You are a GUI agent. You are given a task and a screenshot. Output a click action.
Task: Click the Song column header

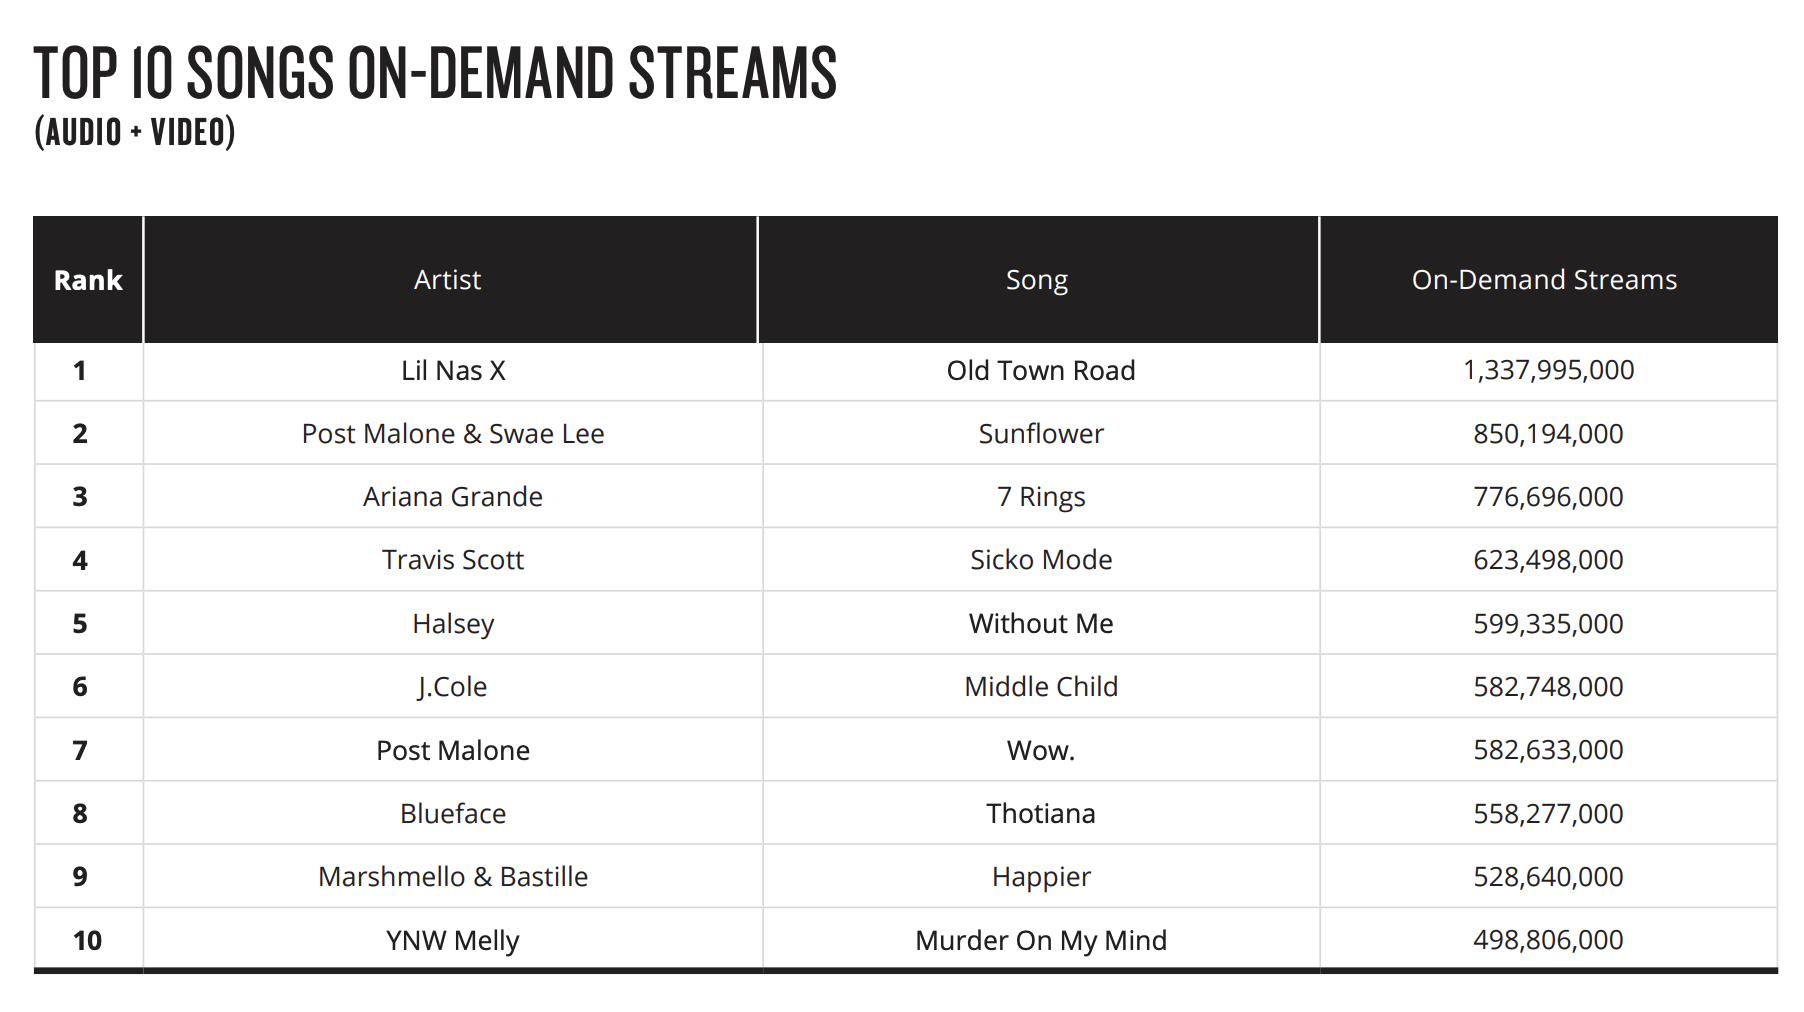coord(1037,280)
